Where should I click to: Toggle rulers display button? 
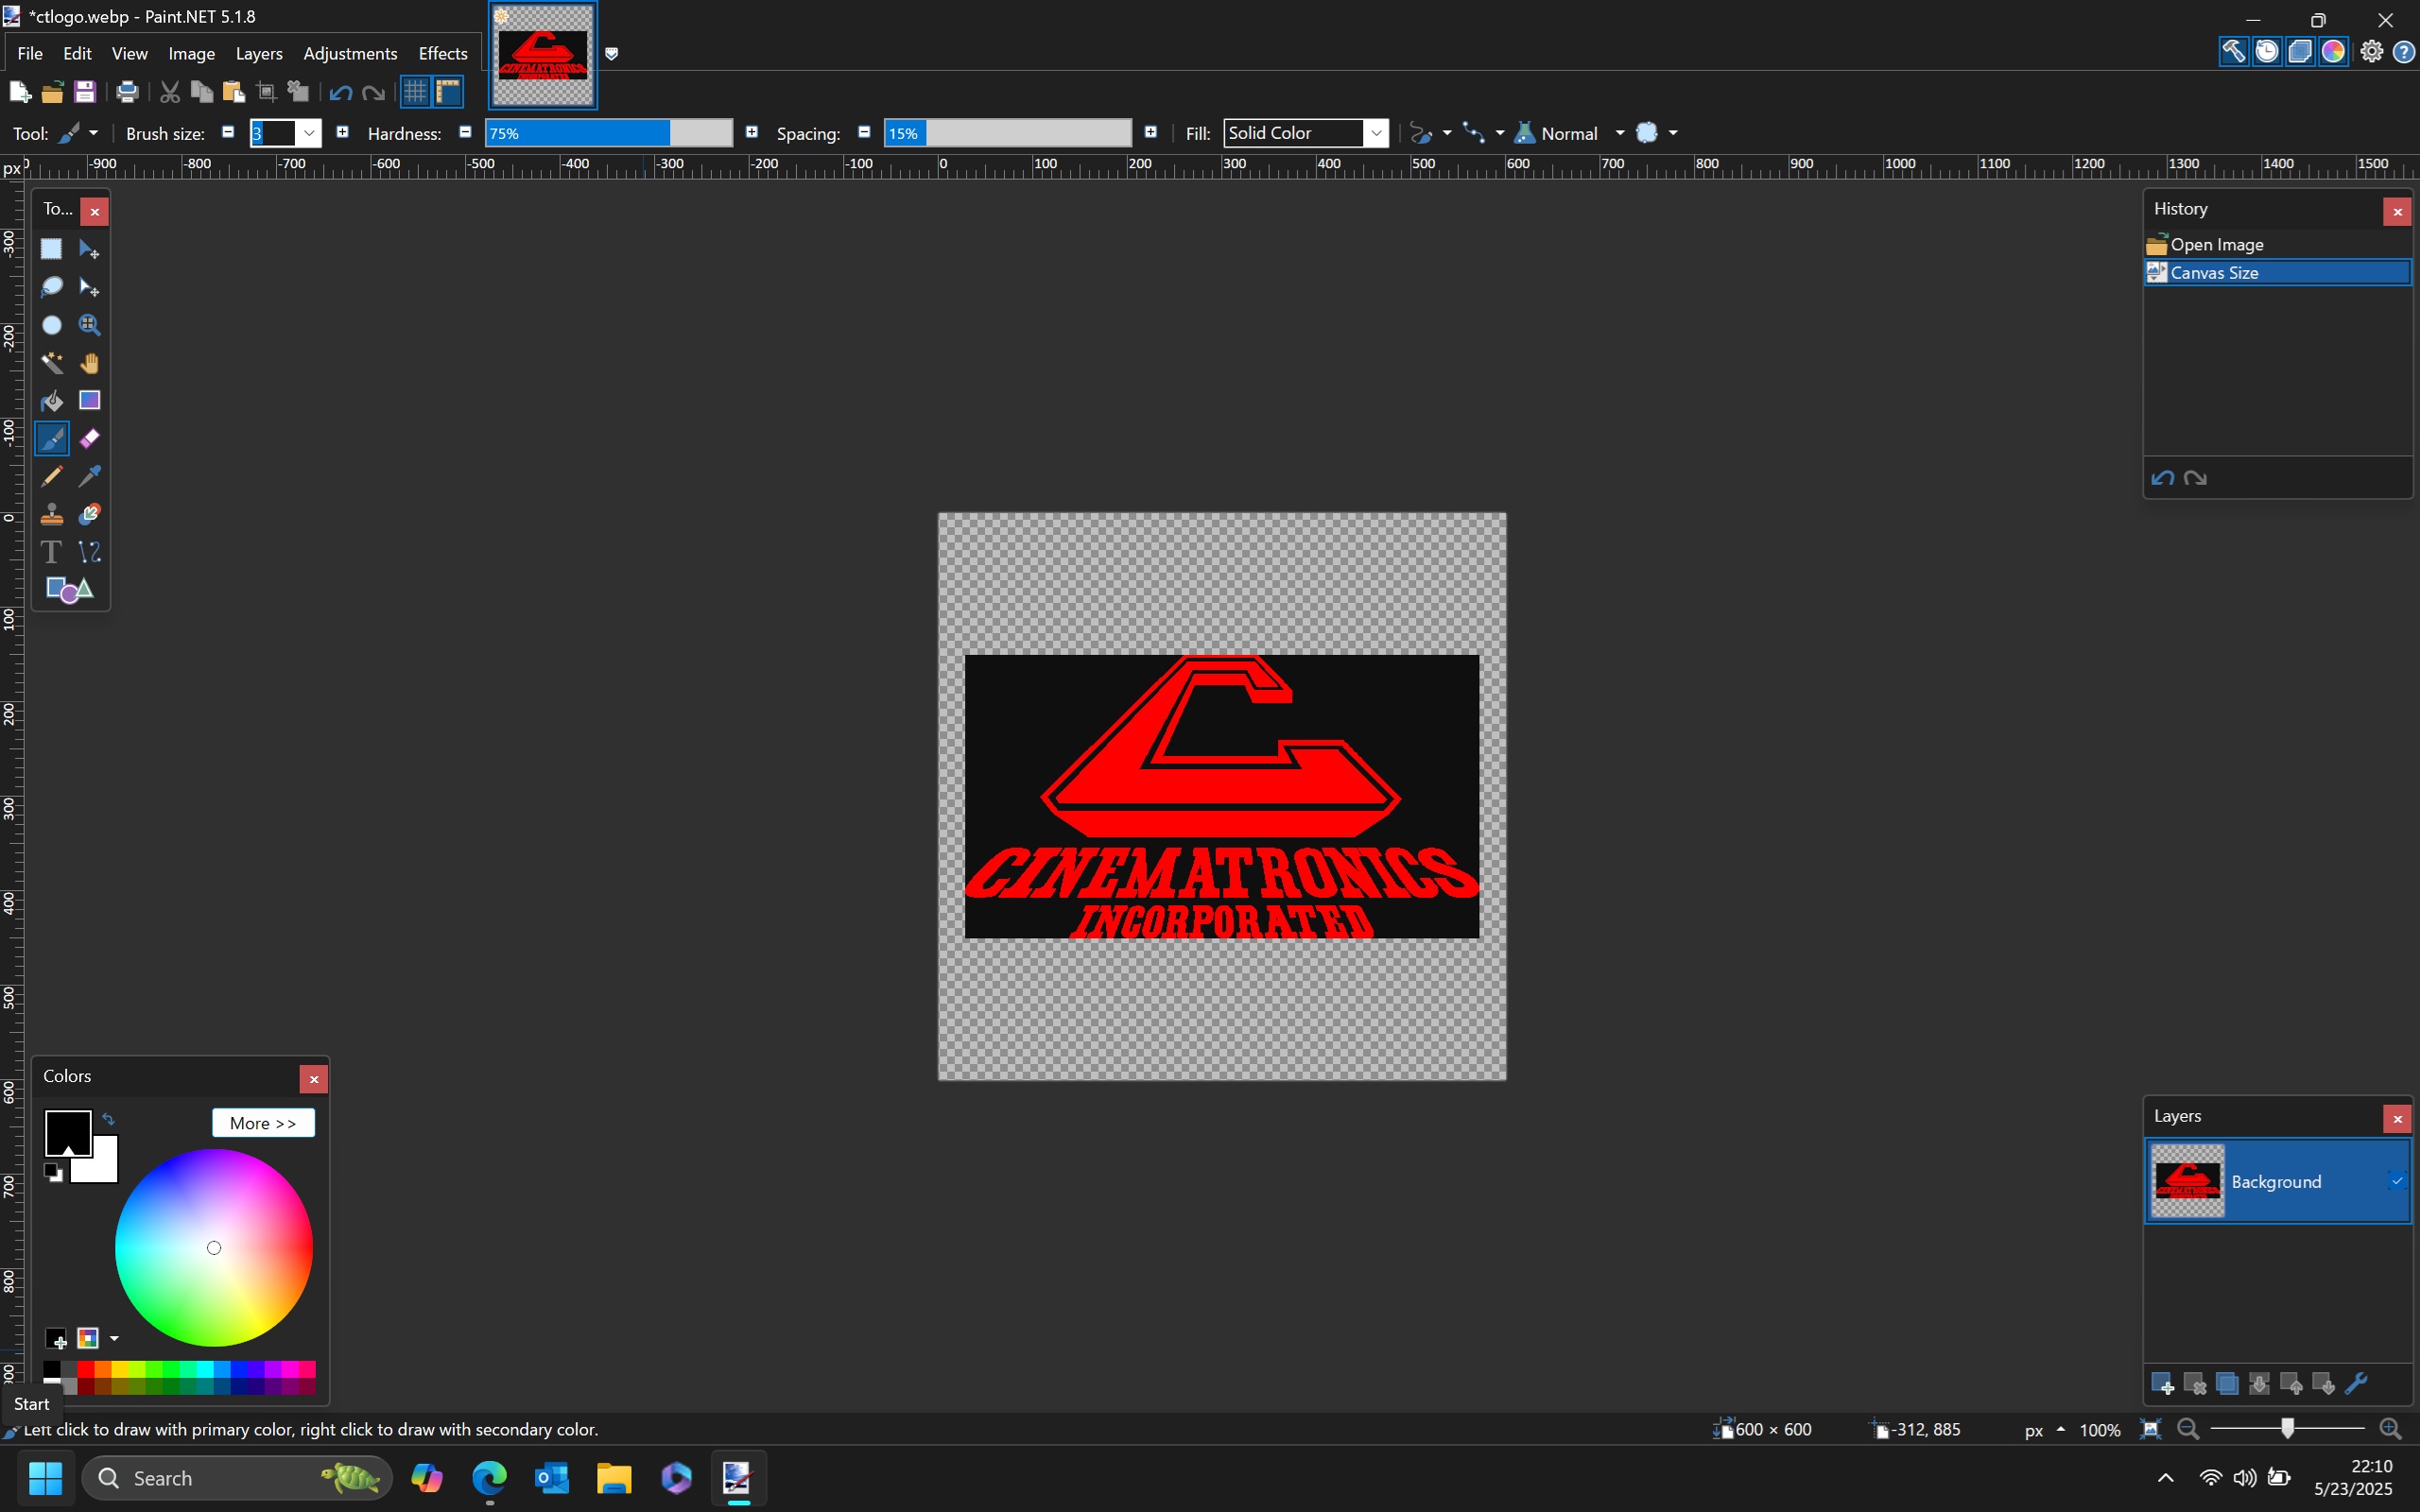pyautogui.click(x=449, y=92)
